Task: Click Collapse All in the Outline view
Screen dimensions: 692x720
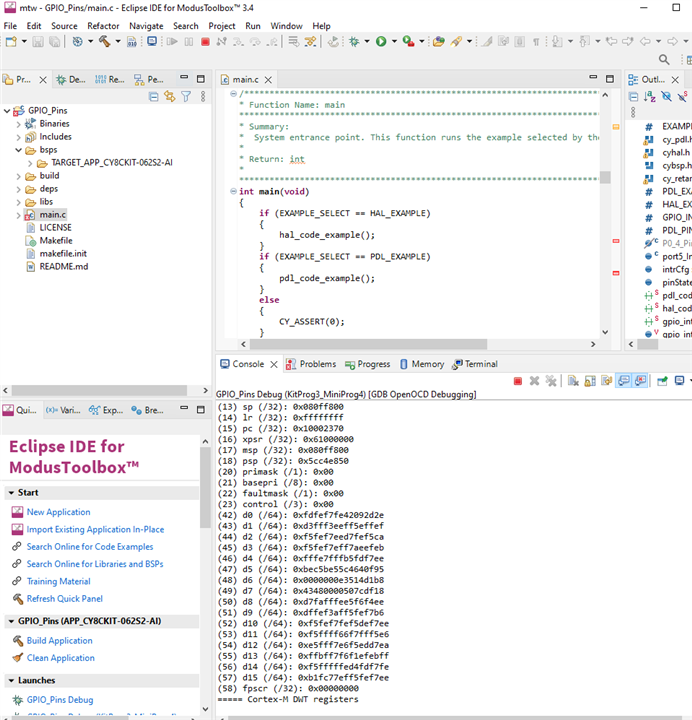Action: point(633,96)
